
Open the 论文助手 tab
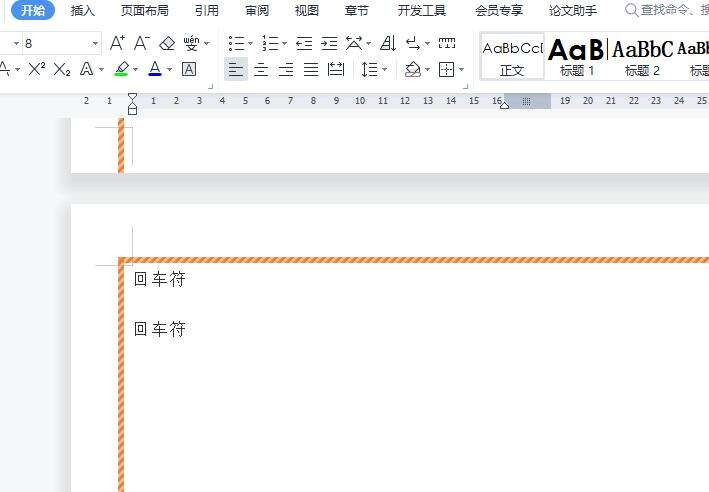pos(573,10)
